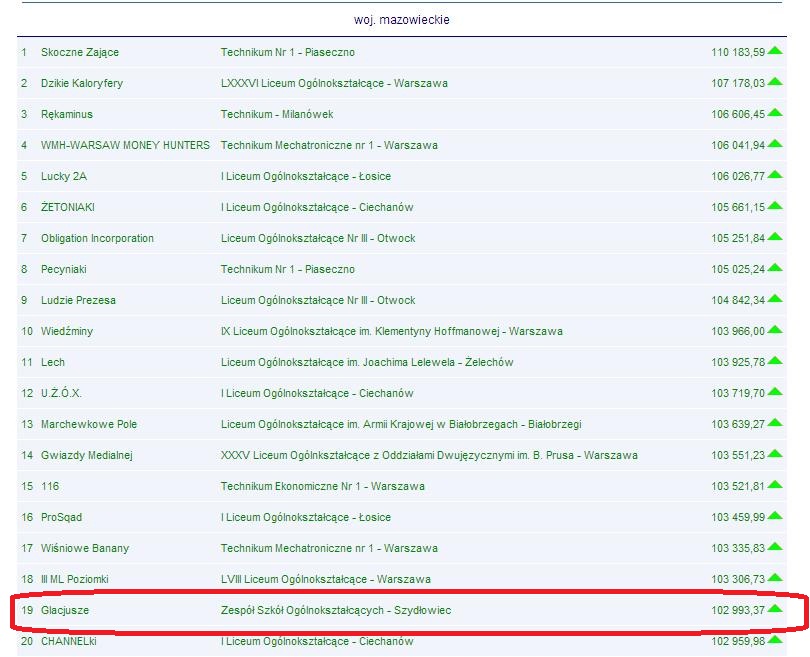810x657 pixels.
Task: Open the Gwiazdy Medialnej team entry
Action: (x=87, y=455)
